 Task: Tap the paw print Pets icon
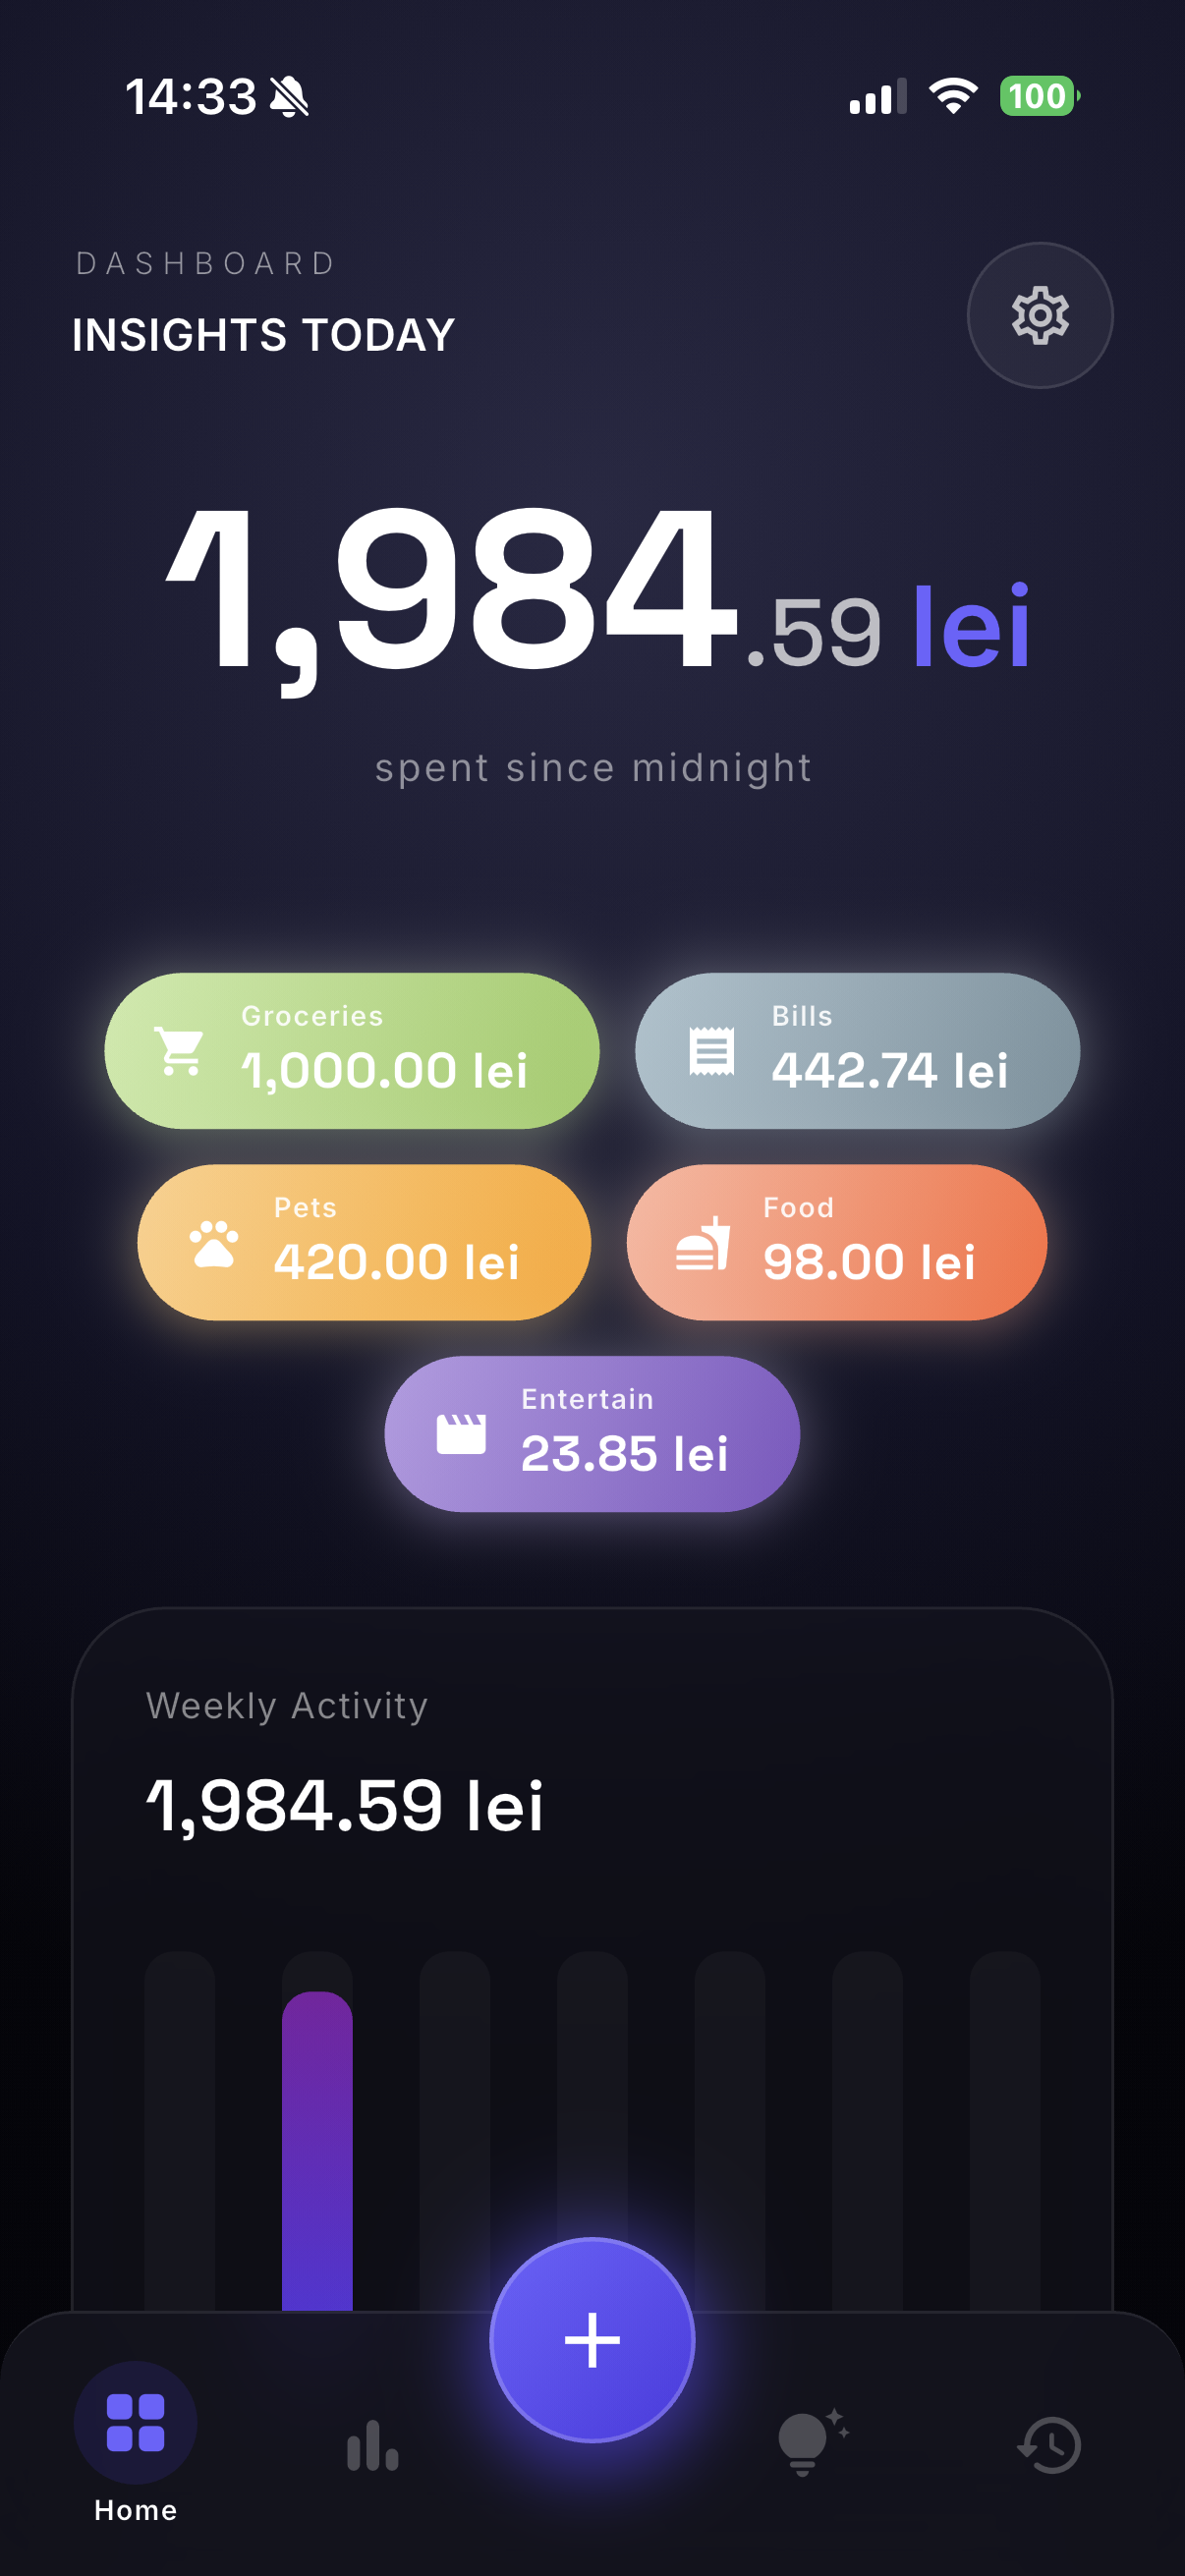pos(214,1243)
